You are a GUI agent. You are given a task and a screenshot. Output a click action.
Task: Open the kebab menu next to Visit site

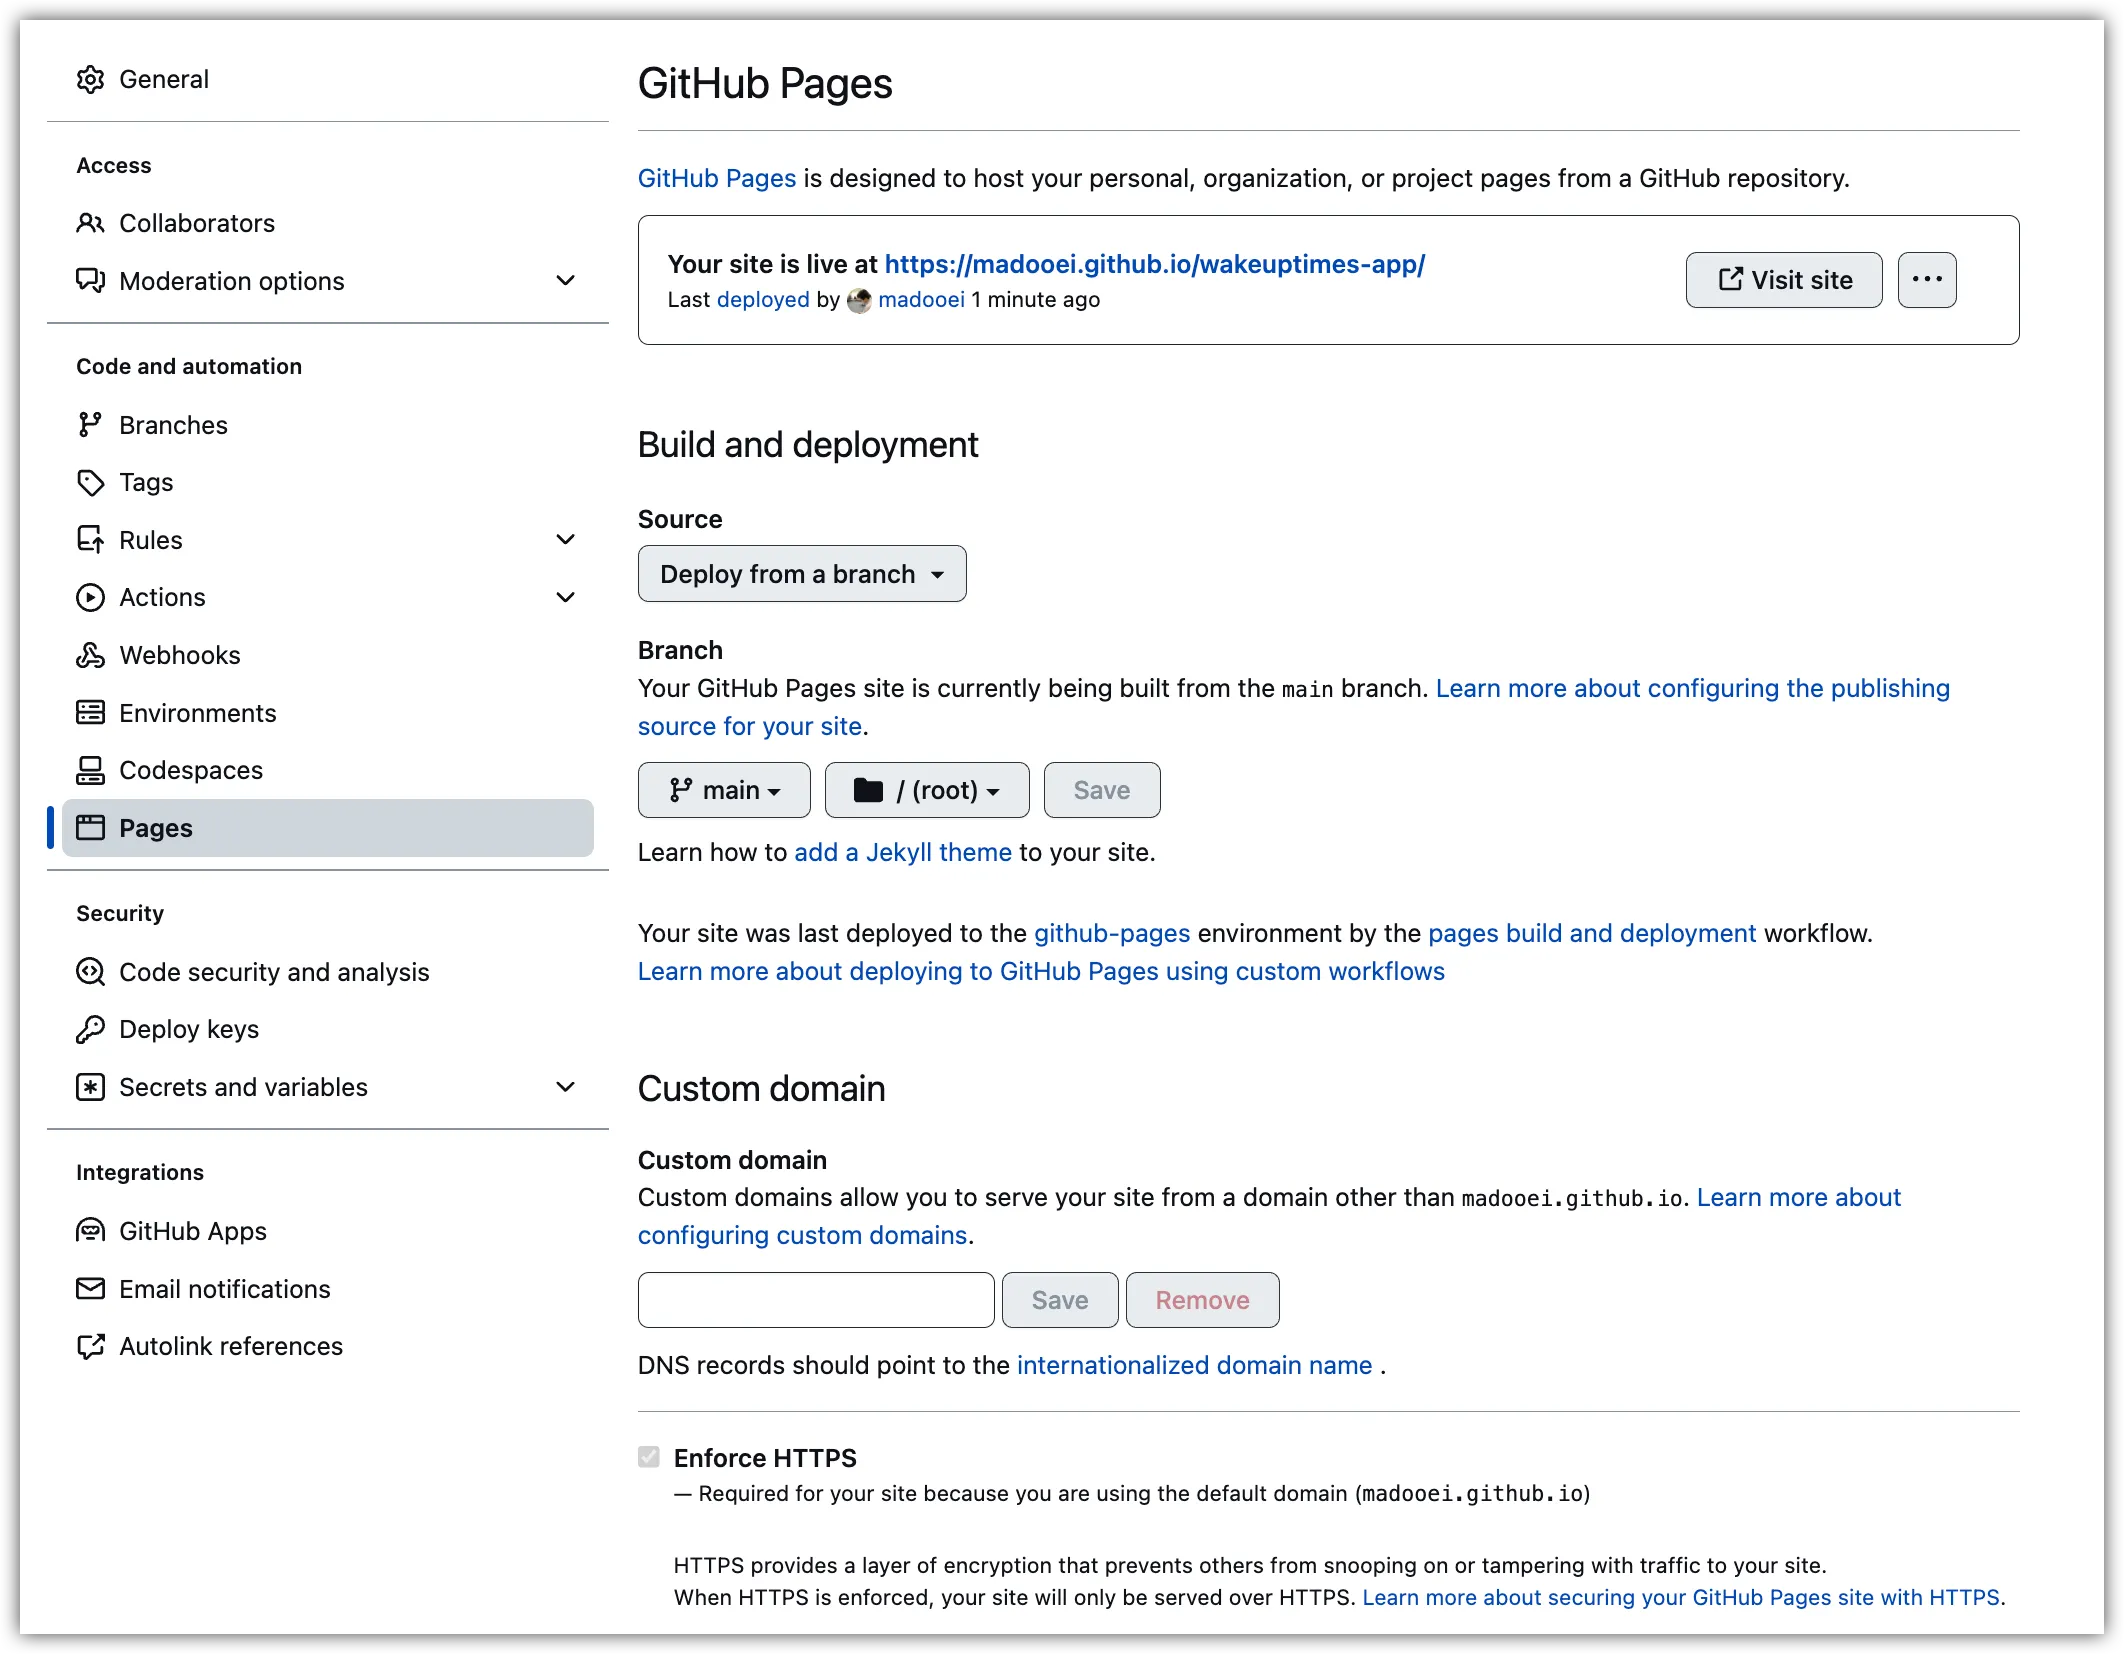pos(1926,280)
